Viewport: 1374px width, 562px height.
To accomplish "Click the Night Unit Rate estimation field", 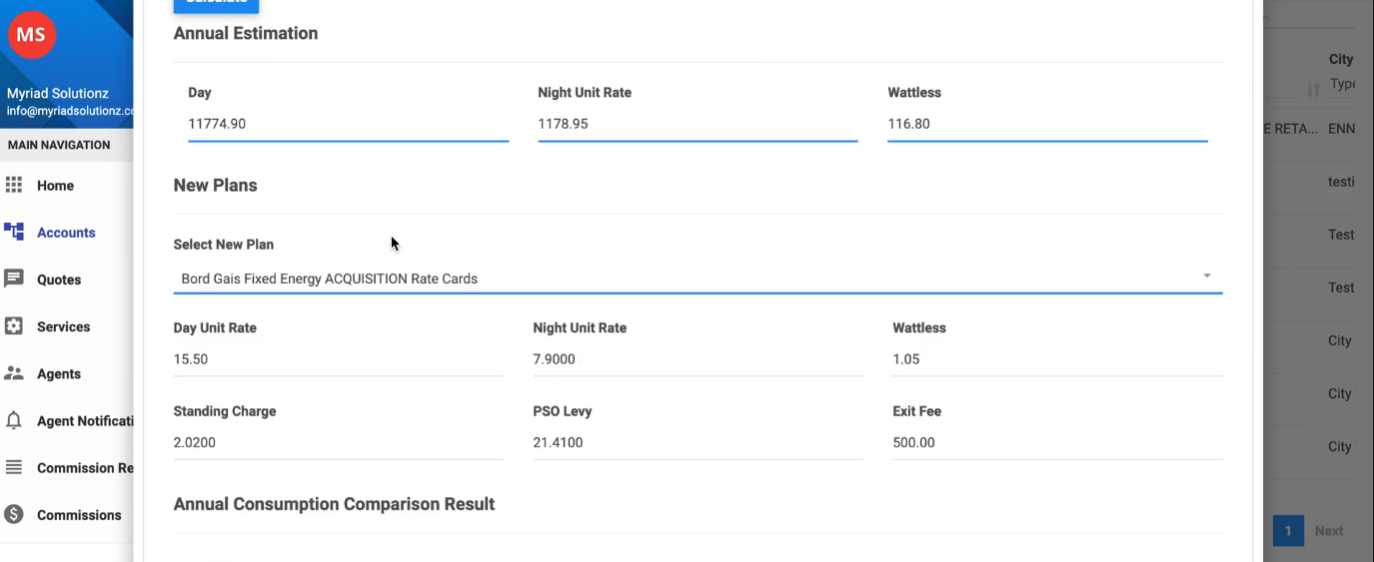I will point(697,124).
